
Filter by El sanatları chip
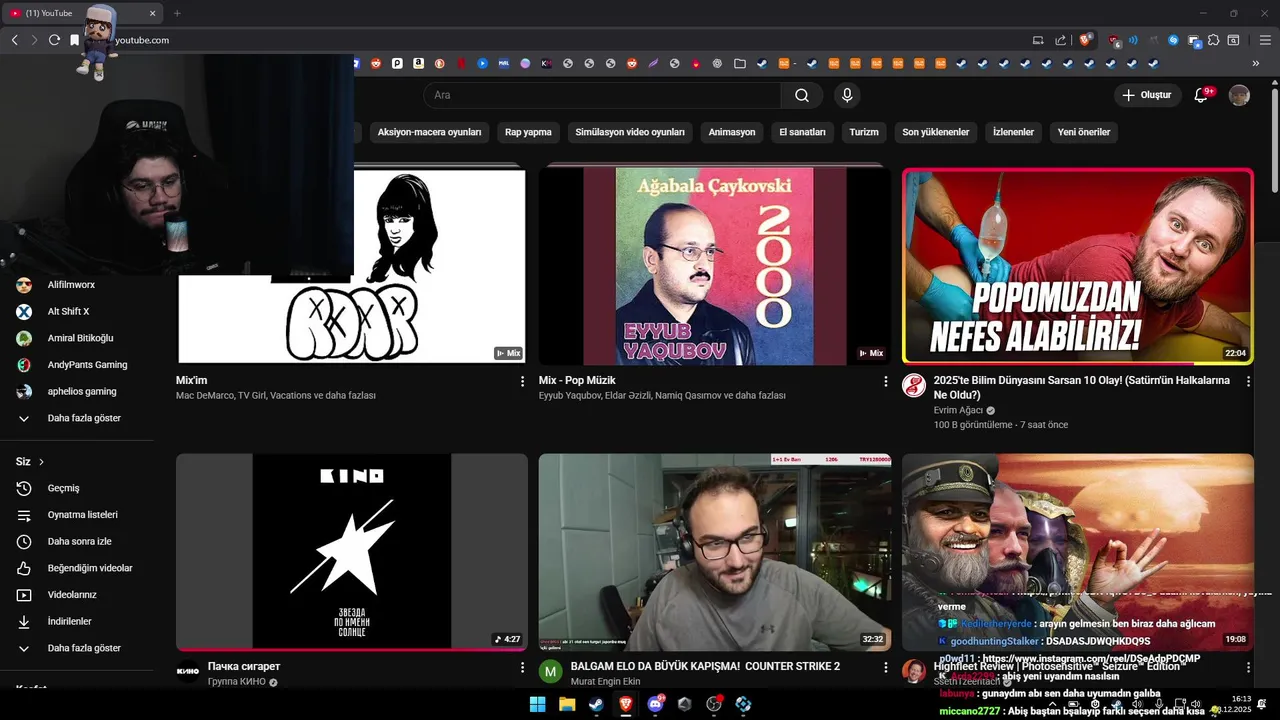803,132
